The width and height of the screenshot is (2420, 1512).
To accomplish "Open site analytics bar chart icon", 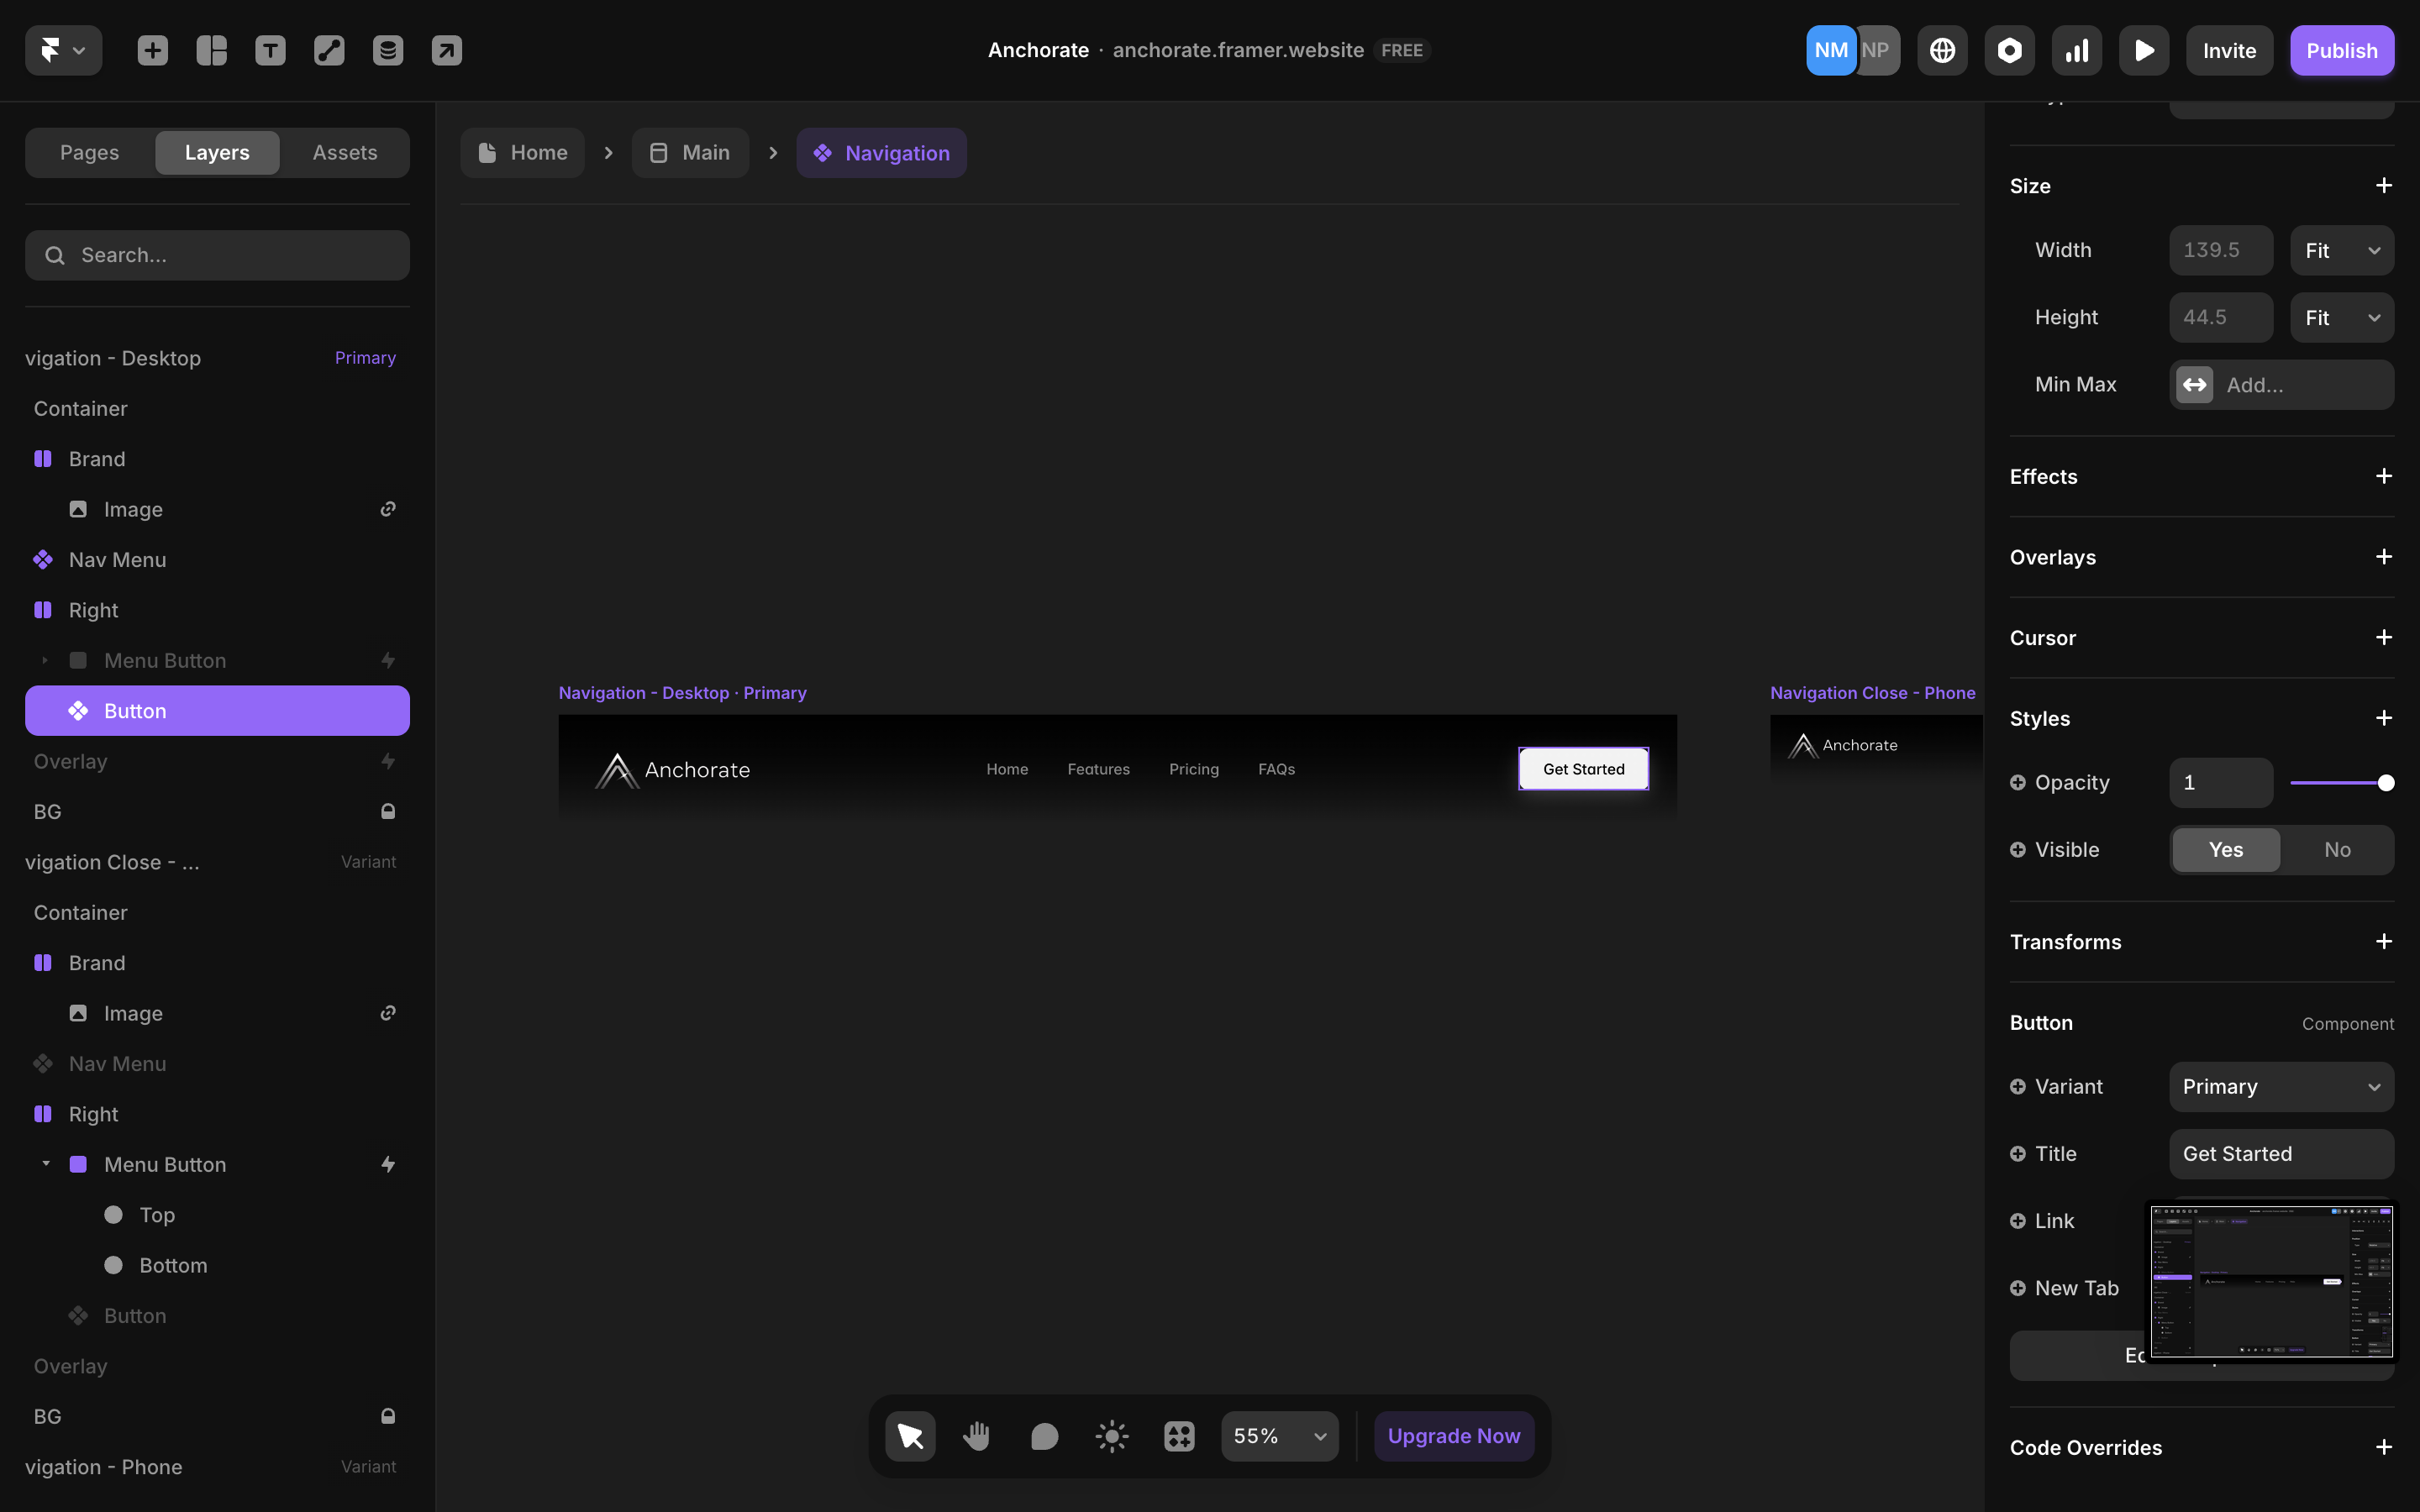I will coord(2077,50).
